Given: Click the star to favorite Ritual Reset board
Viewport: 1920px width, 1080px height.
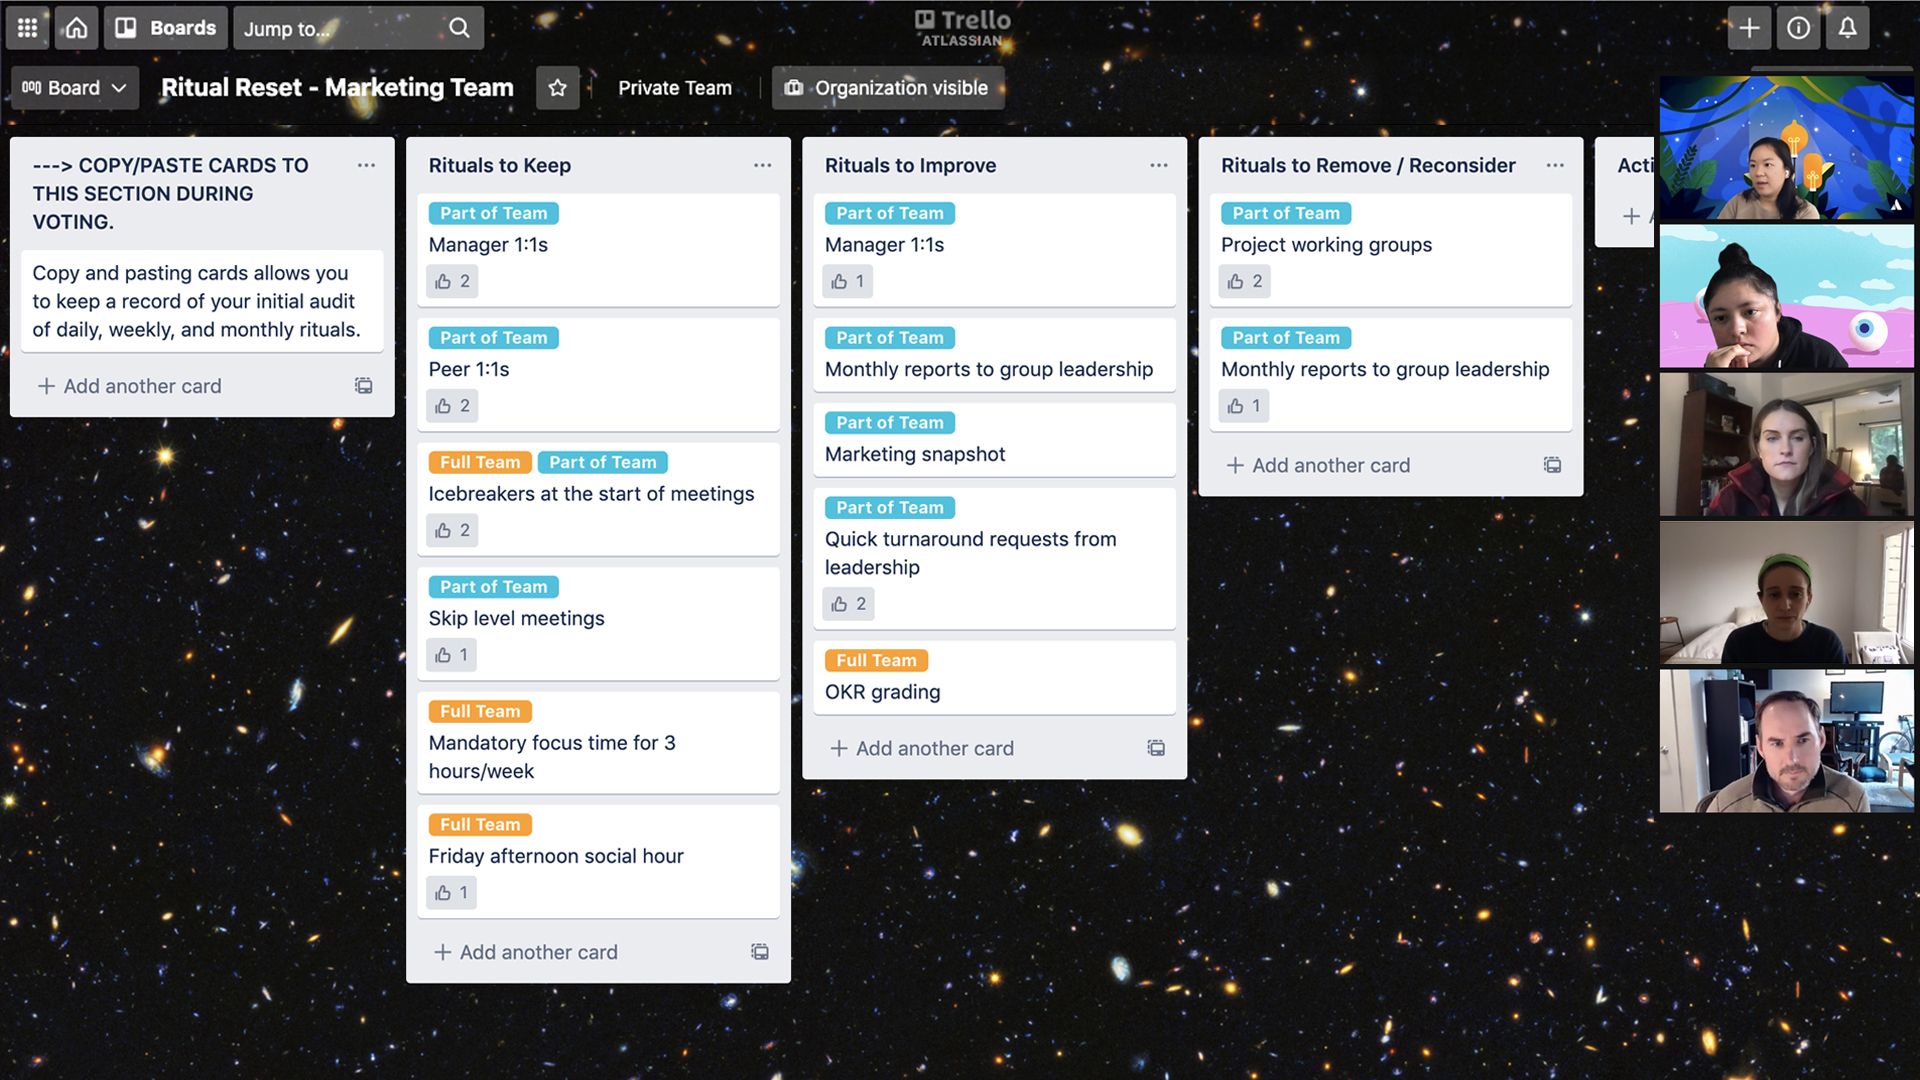Looking at the screenshot, I should pos(558,87).
